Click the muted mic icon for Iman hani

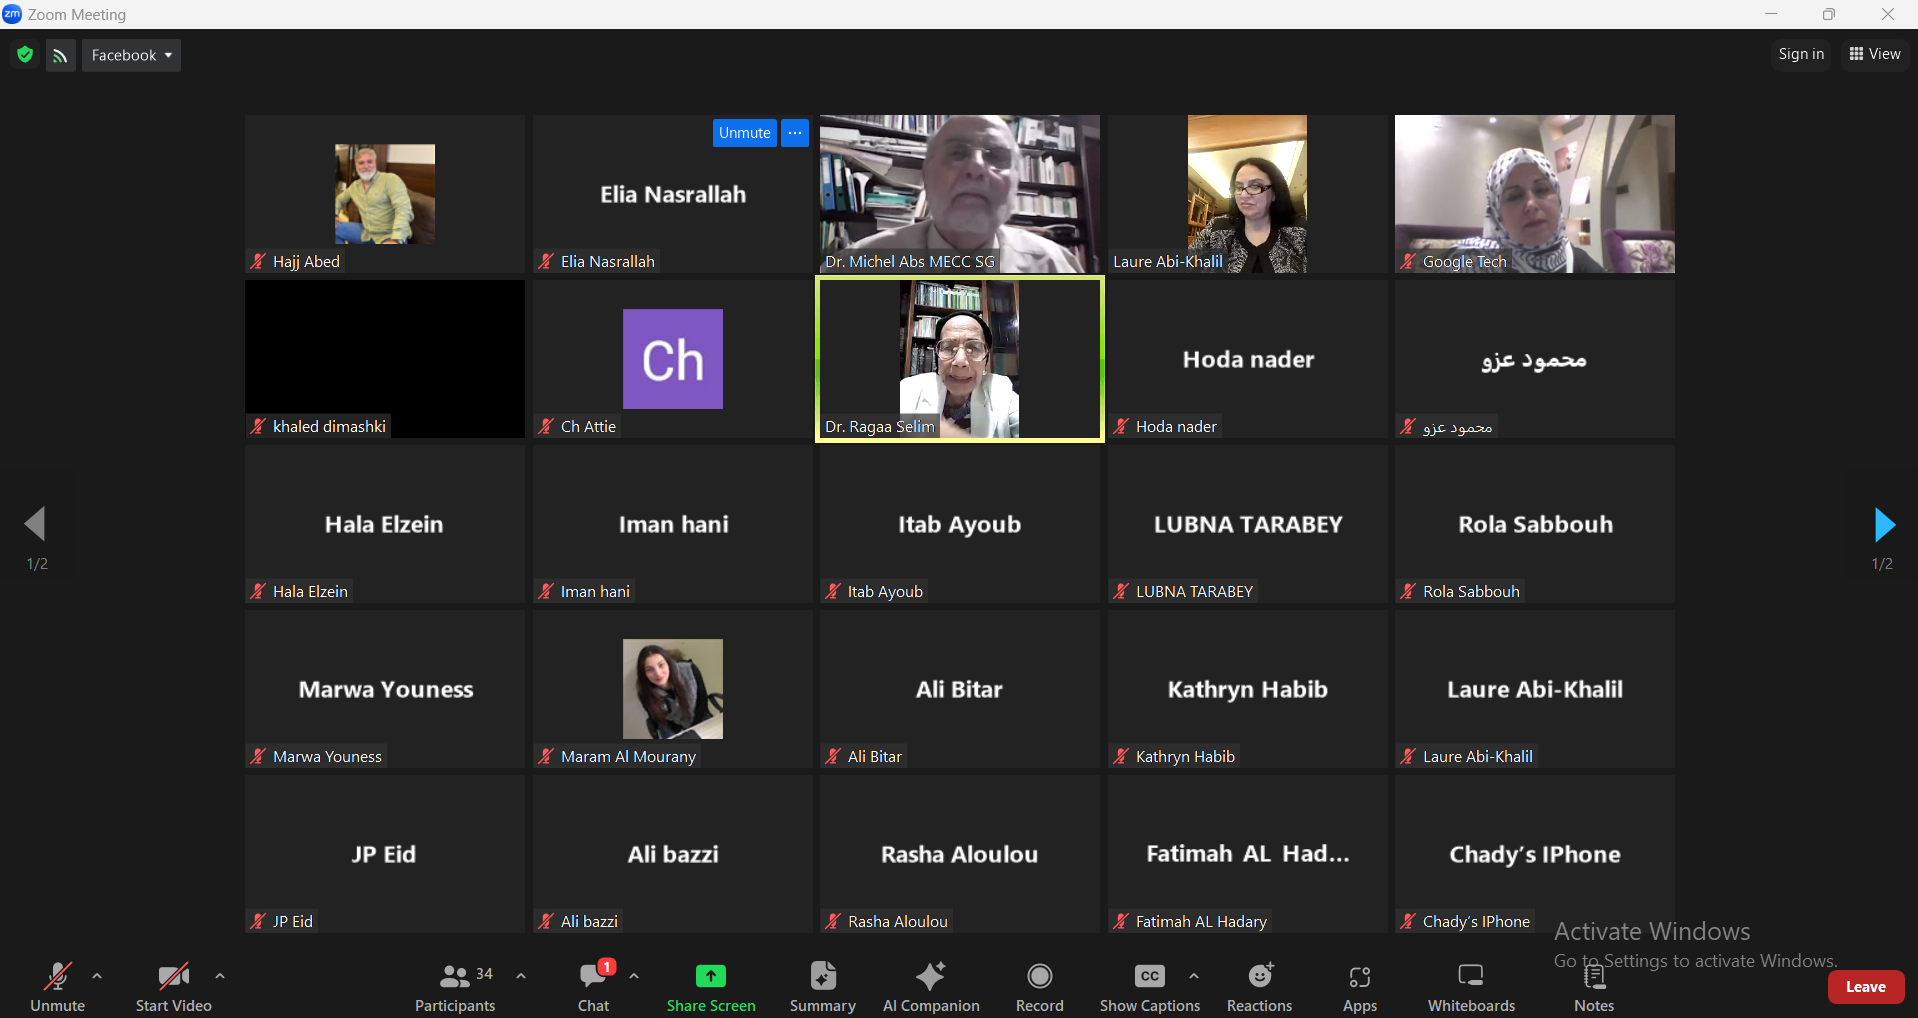click(547, 592)
